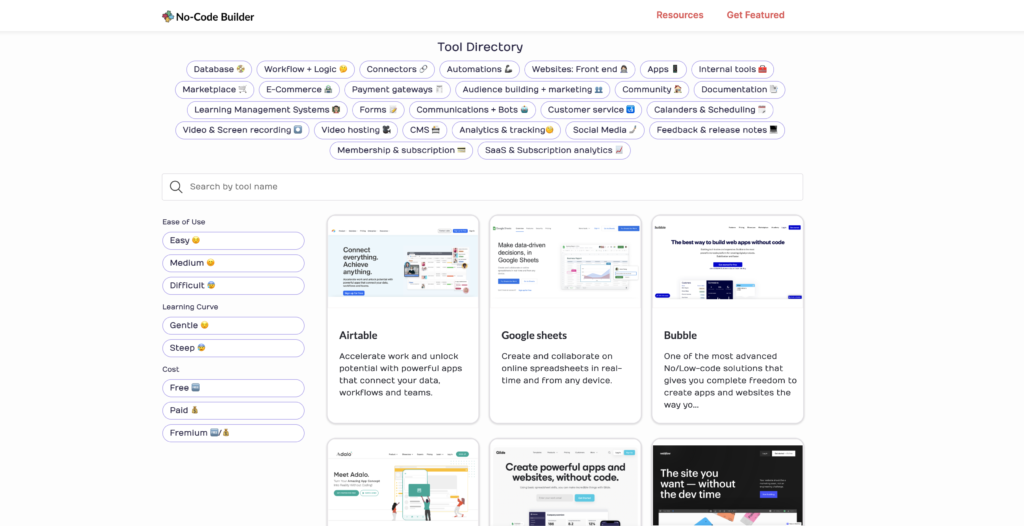
Task: Select the Free cost filter
Action: pos(233,388)
